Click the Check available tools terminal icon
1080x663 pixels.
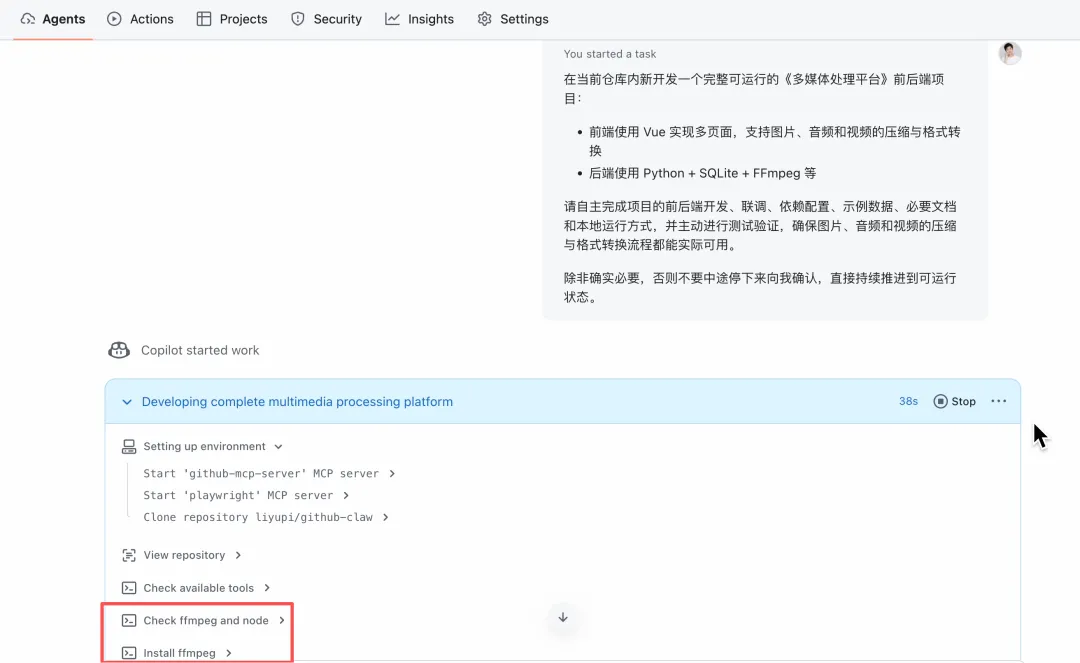click(128, 588)
